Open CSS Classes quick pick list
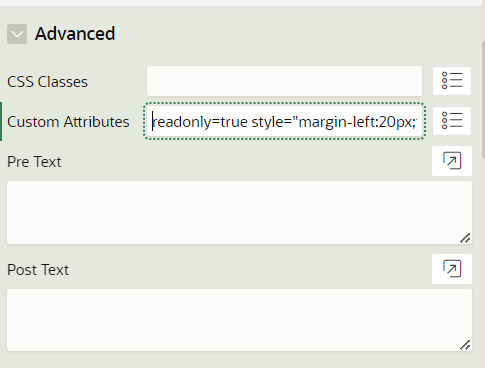Image resolution: width=485 pixels, height=368 pixels. click(452, 81)
